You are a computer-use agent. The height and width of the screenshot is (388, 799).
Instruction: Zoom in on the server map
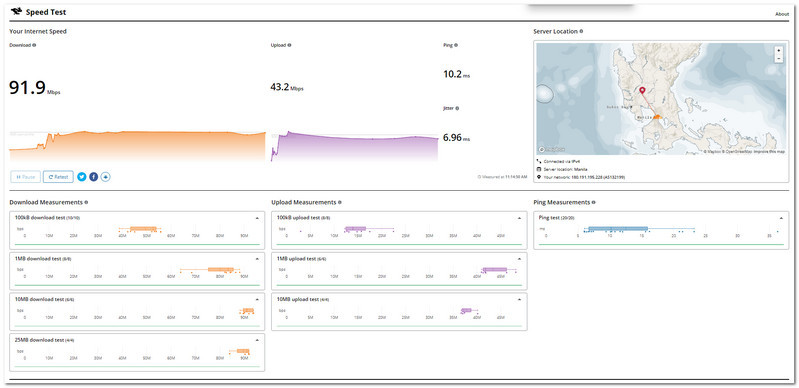[x=778, y=50]
